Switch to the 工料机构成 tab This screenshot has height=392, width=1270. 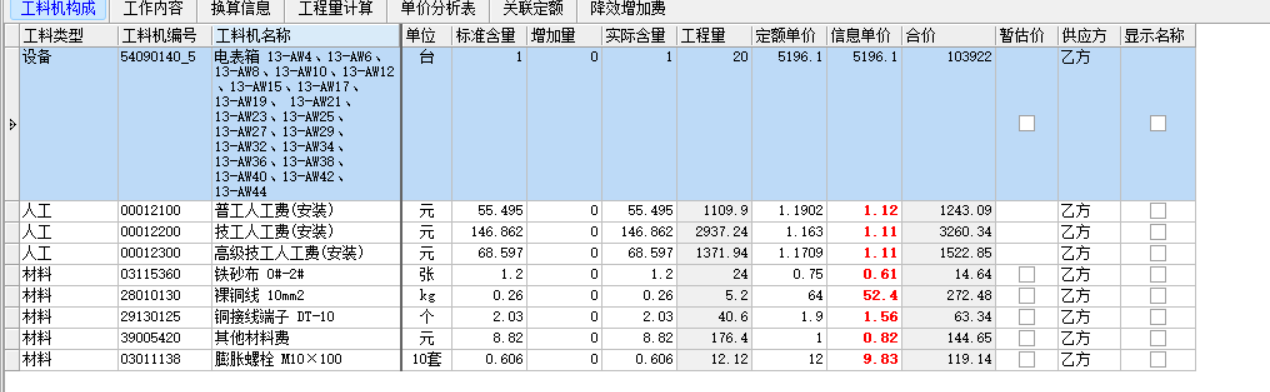click(58, 9)
